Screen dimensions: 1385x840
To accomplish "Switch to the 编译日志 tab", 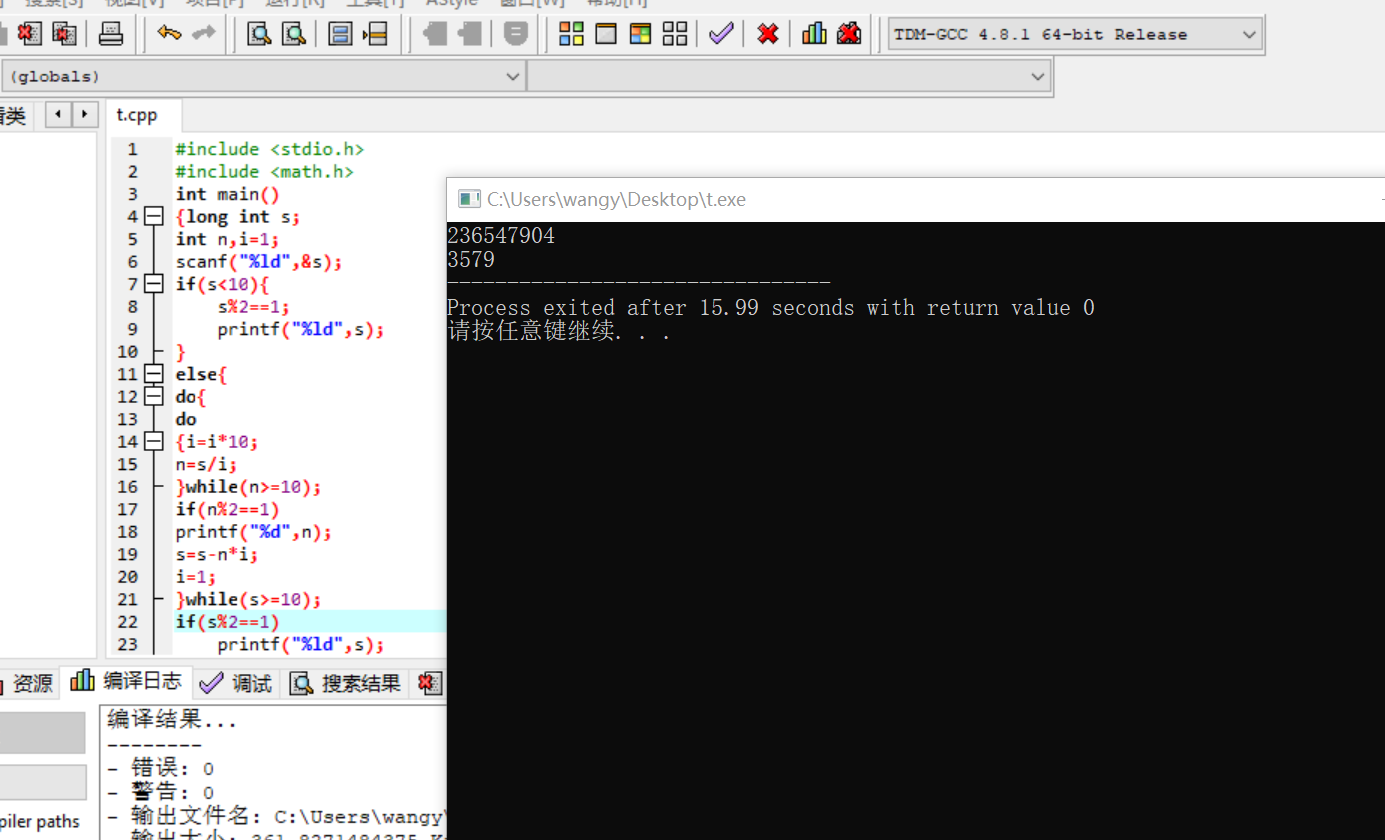I will [126, 682].
